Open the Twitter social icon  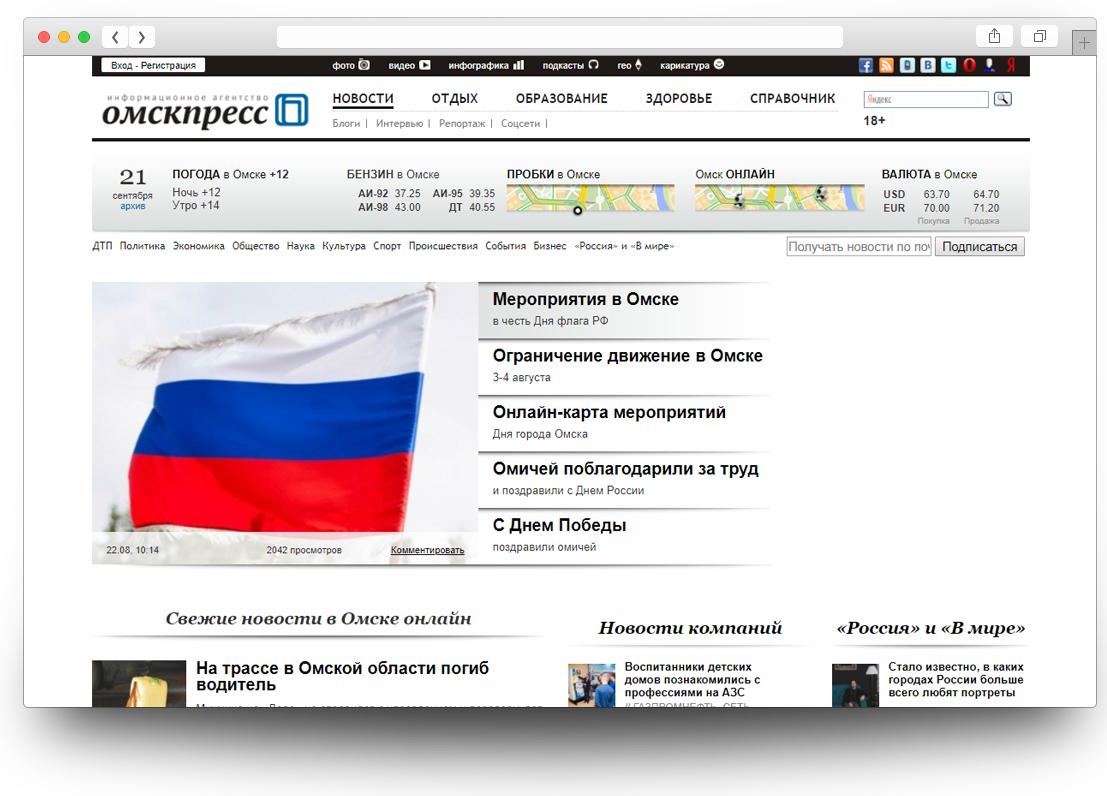click(948, 66)
